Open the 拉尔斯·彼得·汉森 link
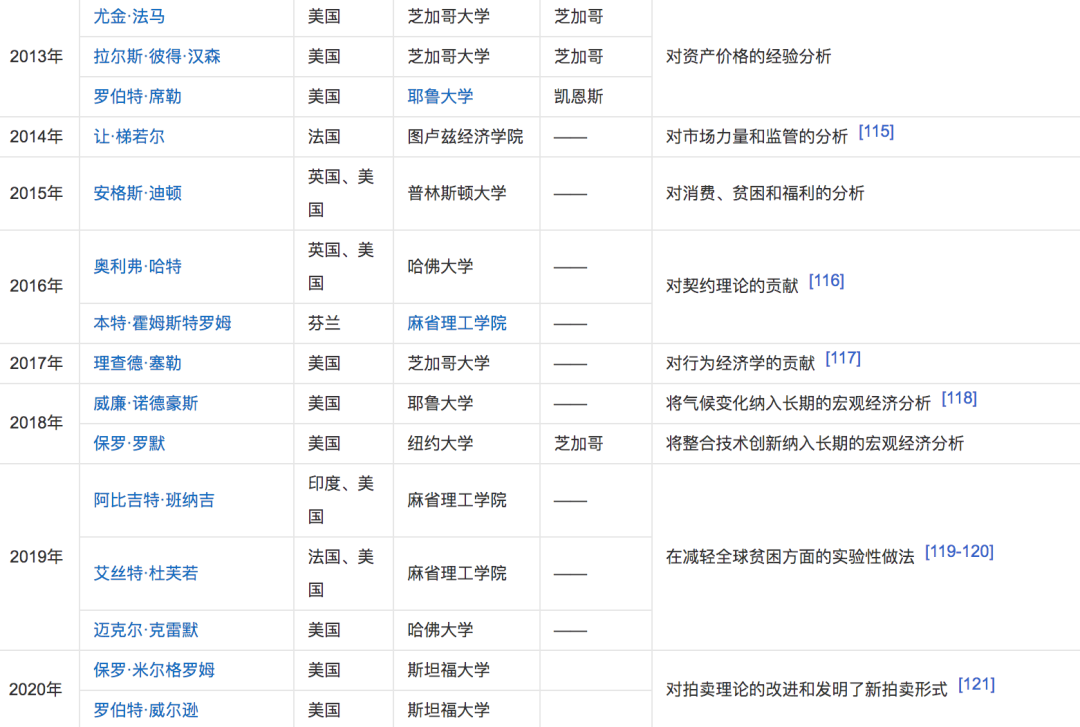Viewport: 1080px width, 727px height. (157, 57)
